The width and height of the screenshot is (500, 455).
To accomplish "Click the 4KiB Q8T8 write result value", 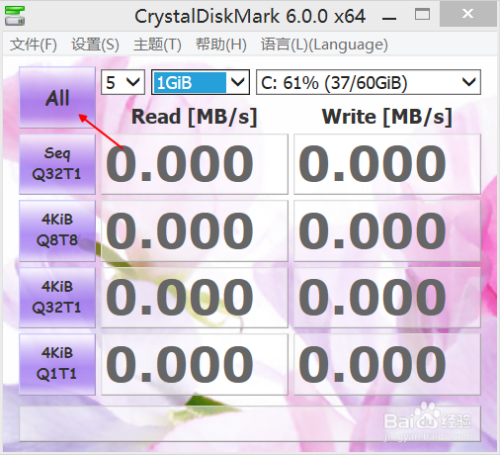I will 387,230.
